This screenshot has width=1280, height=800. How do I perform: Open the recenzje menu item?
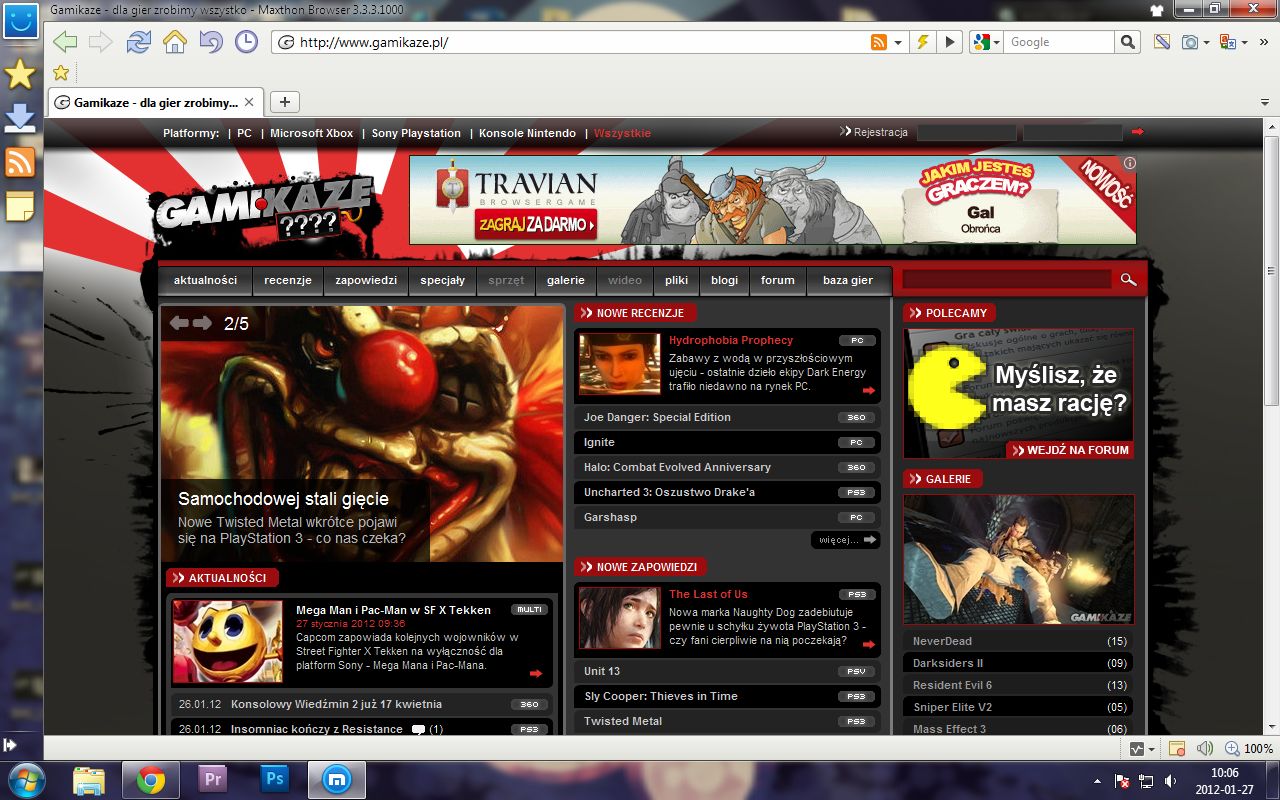pyautogui.click(x=288, y=280)
